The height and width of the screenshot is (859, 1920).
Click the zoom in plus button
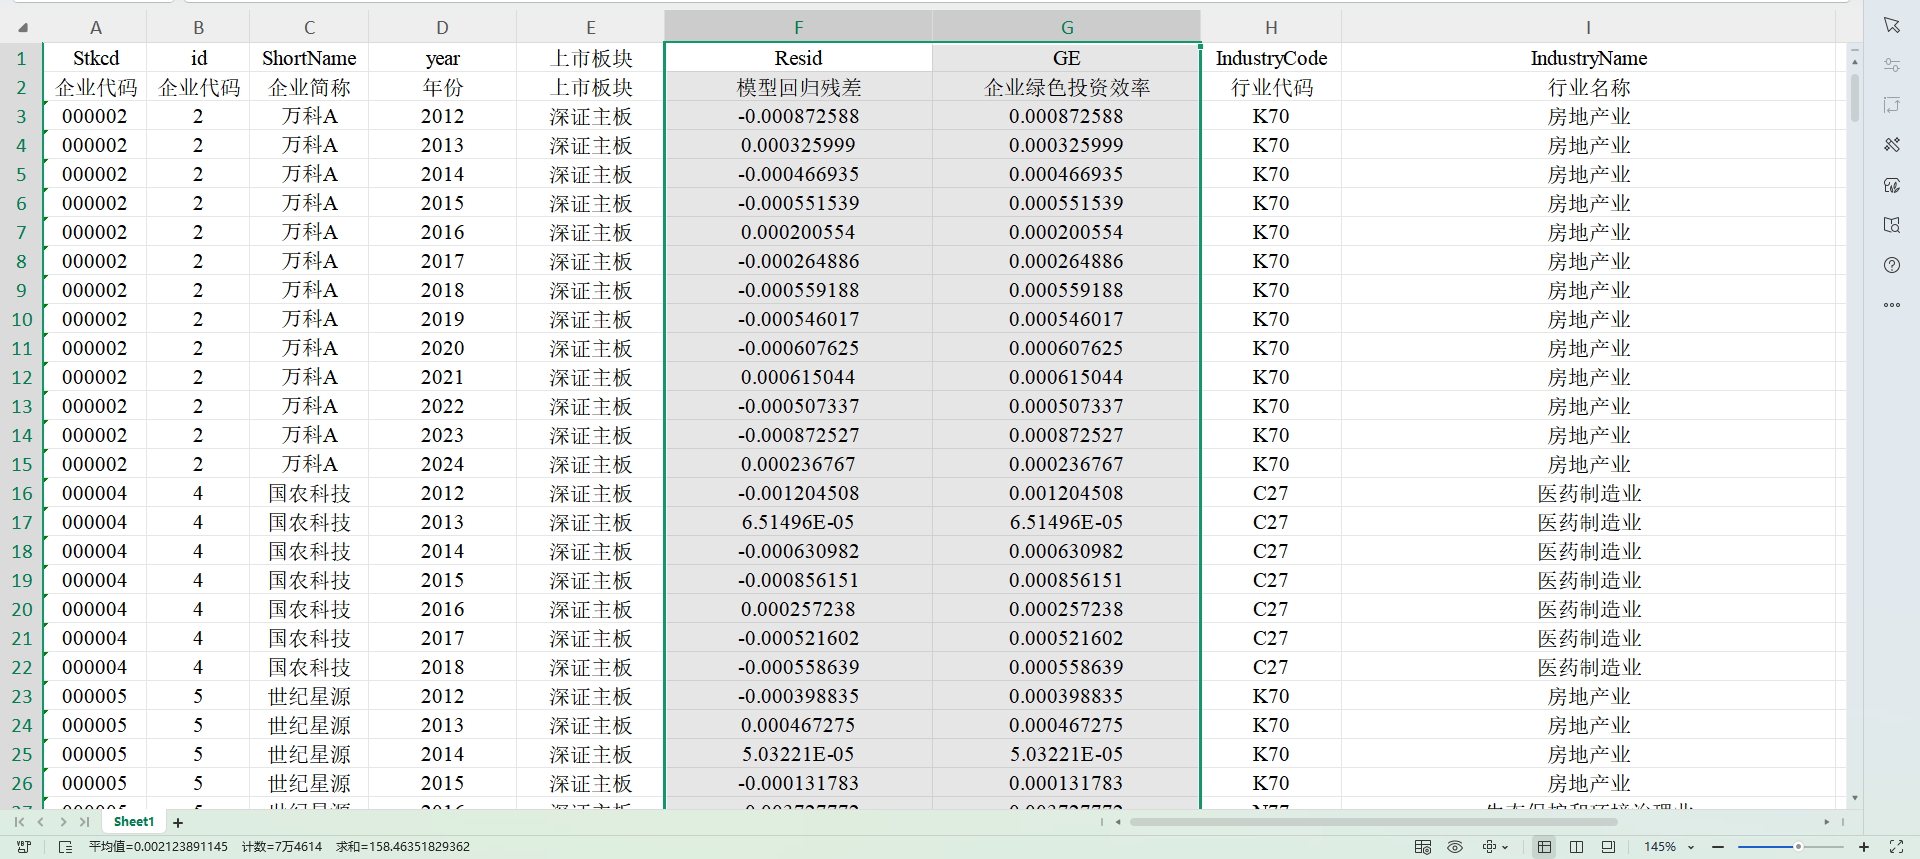(1864, 847)
